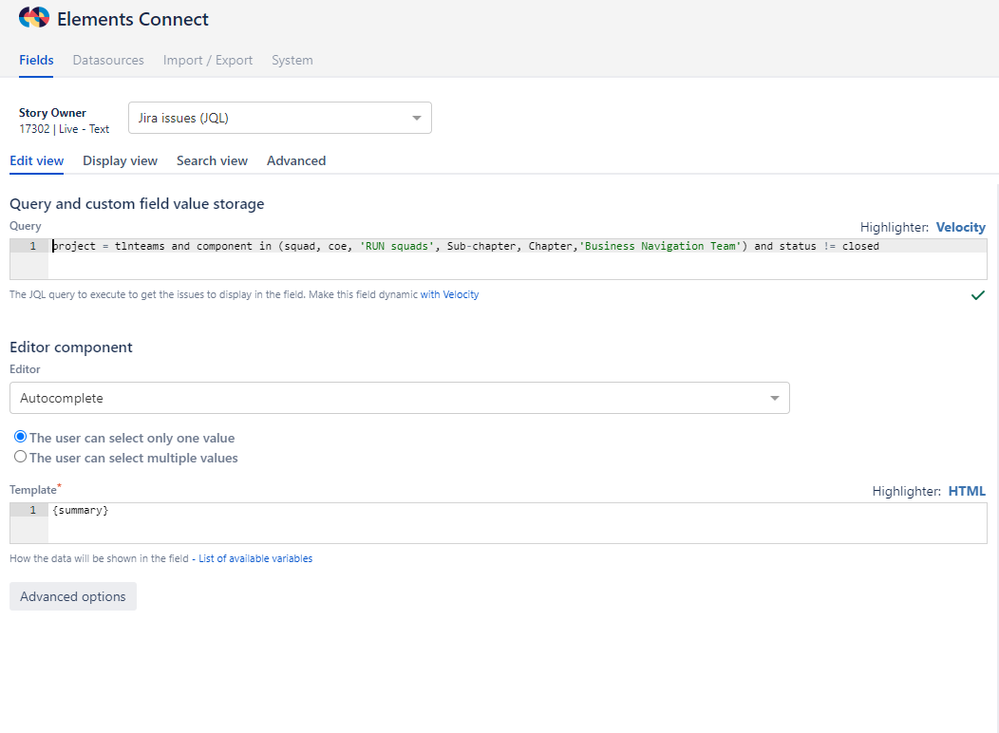Change the HTML highlighter for the template
The image size is (999, 733).
967,491
